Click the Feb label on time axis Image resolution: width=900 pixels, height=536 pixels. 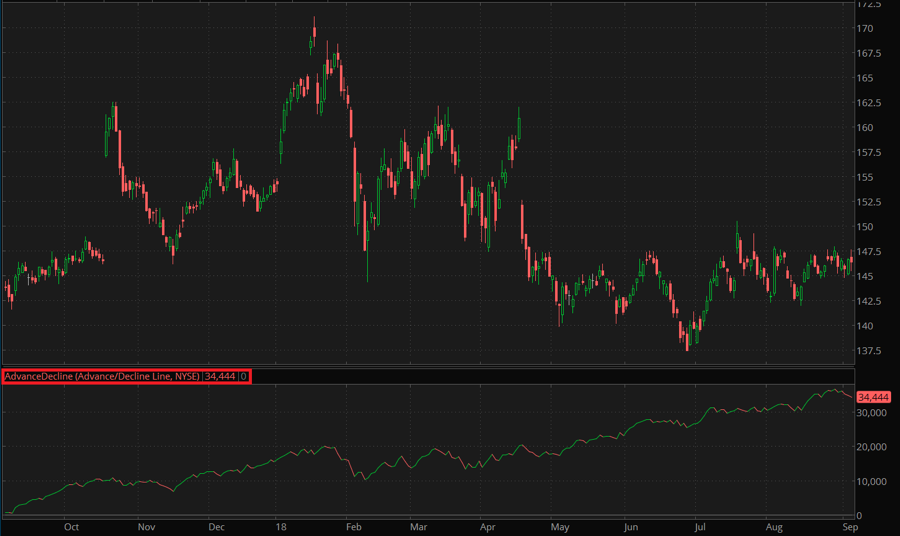pyautogui.click(x=351, y=525)
